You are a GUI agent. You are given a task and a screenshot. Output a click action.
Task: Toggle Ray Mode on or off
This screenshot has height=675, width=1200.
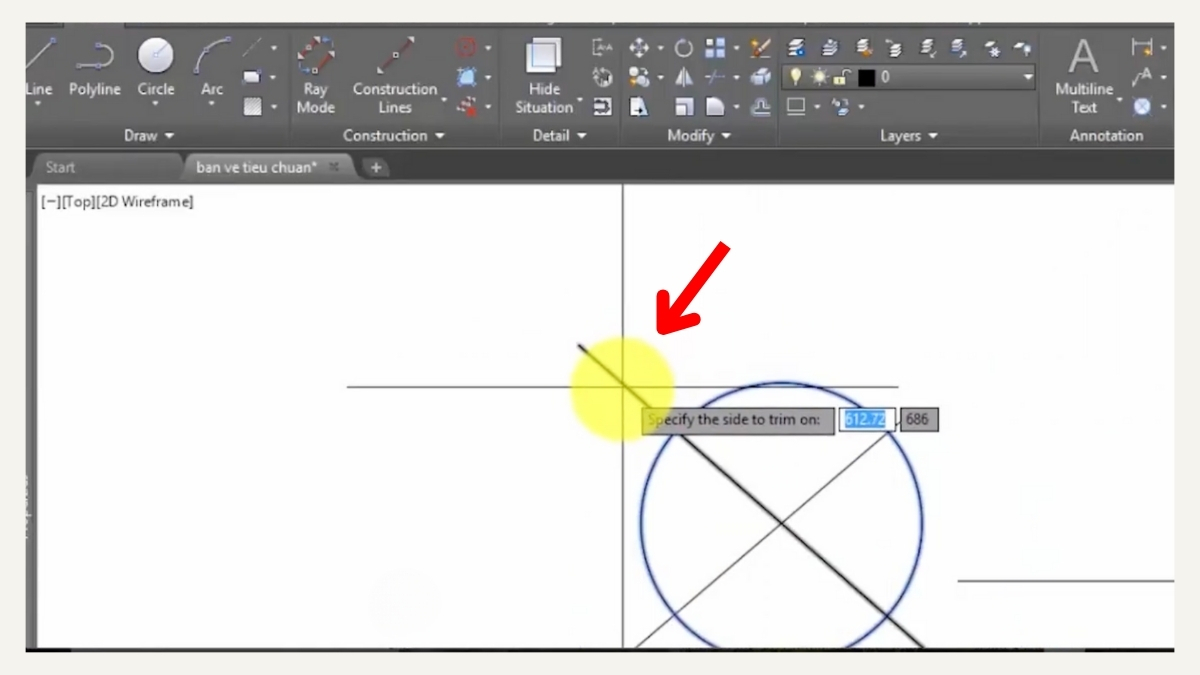[316, 76]
